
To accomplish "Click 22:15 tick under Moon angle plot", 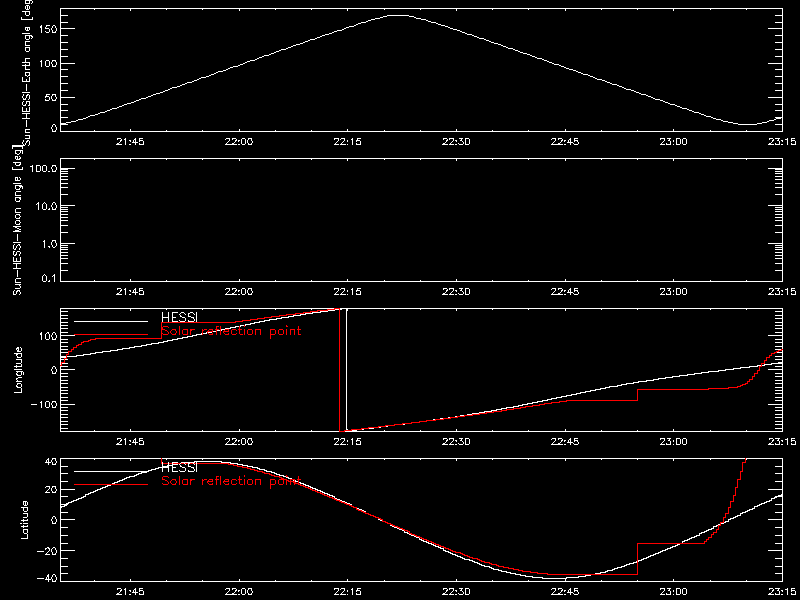I will (x=347, y=292).
